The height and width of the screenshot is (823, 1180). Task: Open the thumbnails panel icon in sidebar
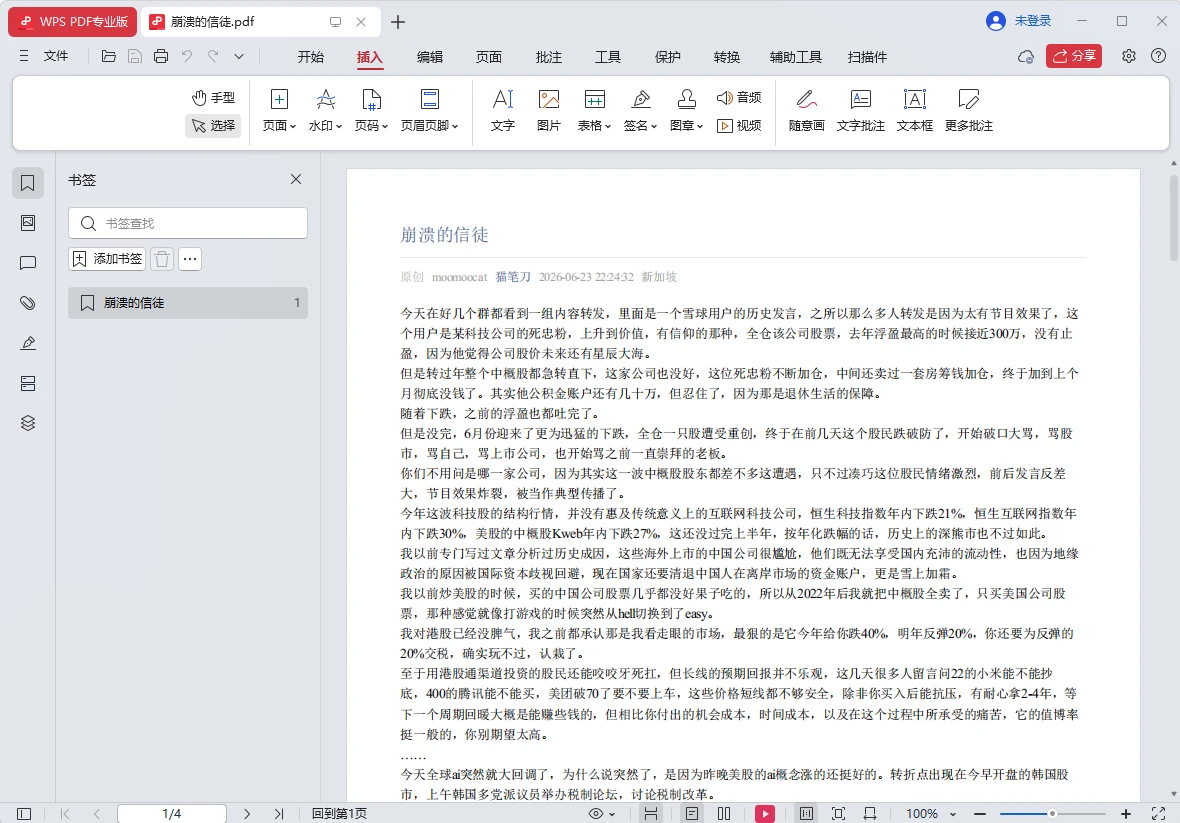click(28, 223)
